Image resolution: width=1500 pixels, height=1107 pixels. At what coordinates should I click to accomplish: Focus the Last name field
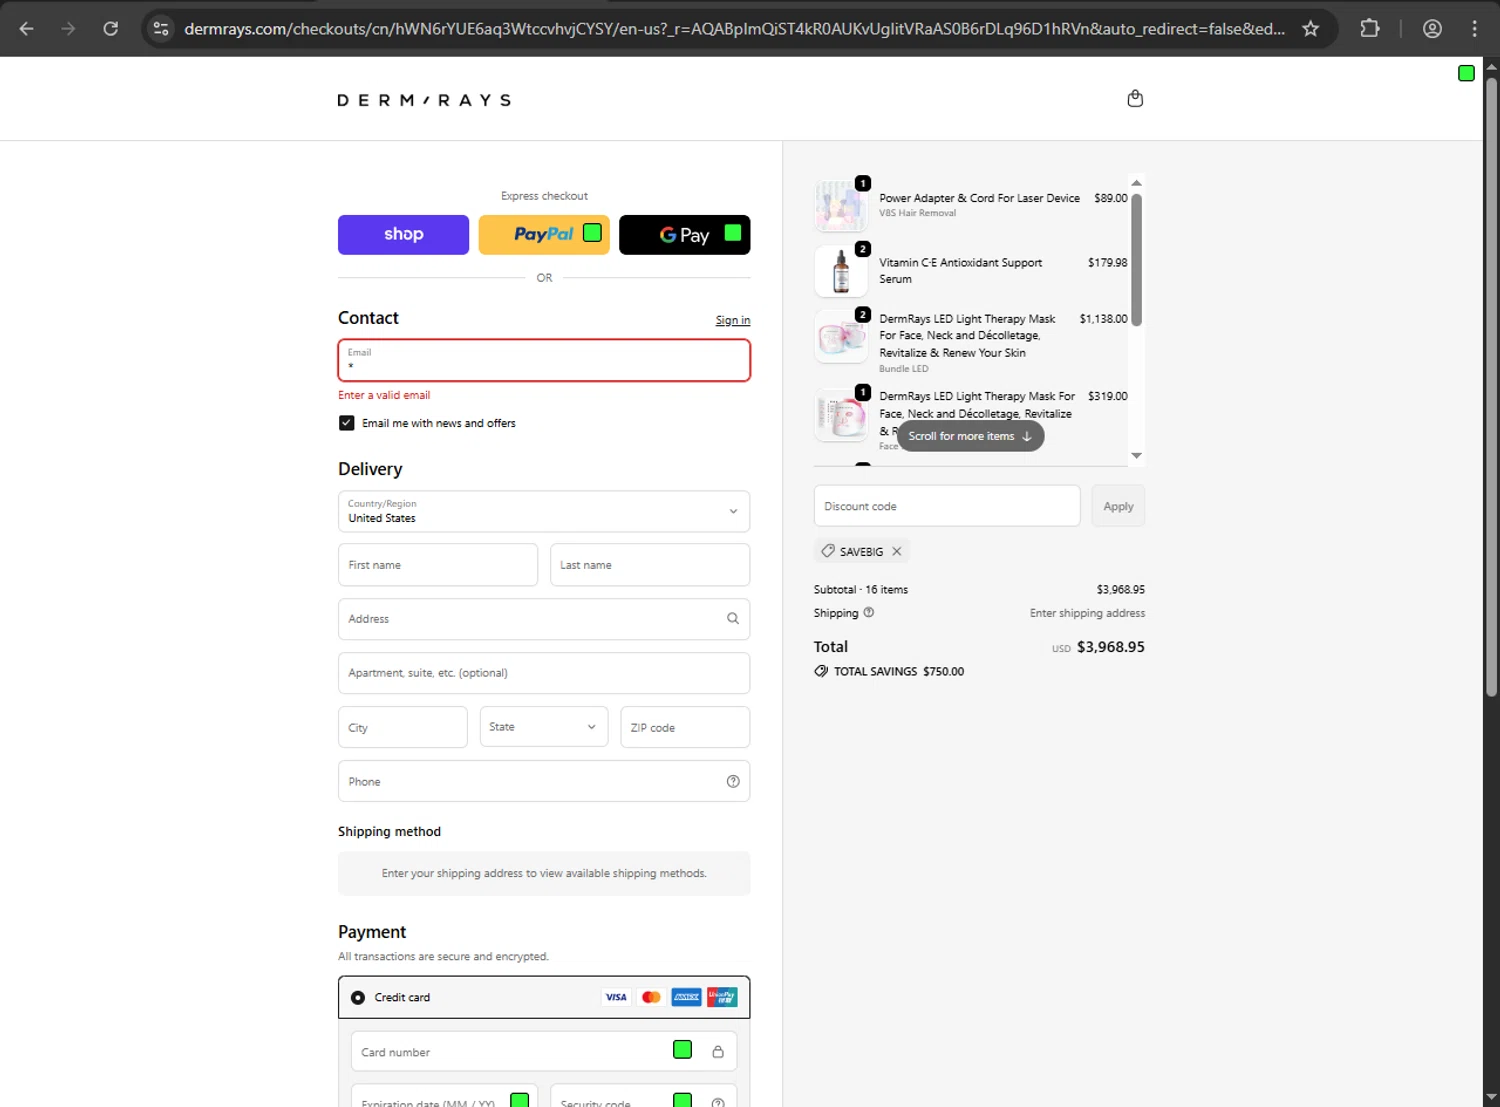coord(650,565)
